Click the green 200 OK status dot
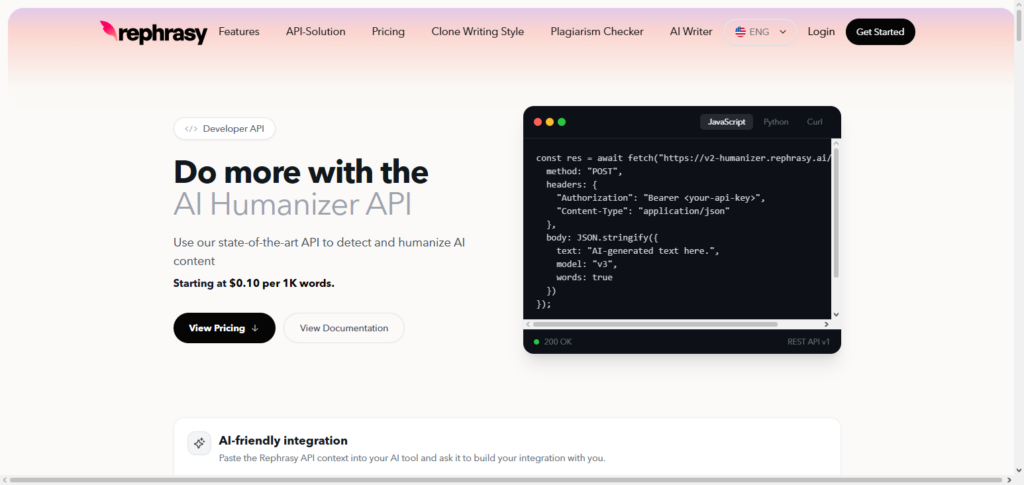 click(x=537, y=341)
